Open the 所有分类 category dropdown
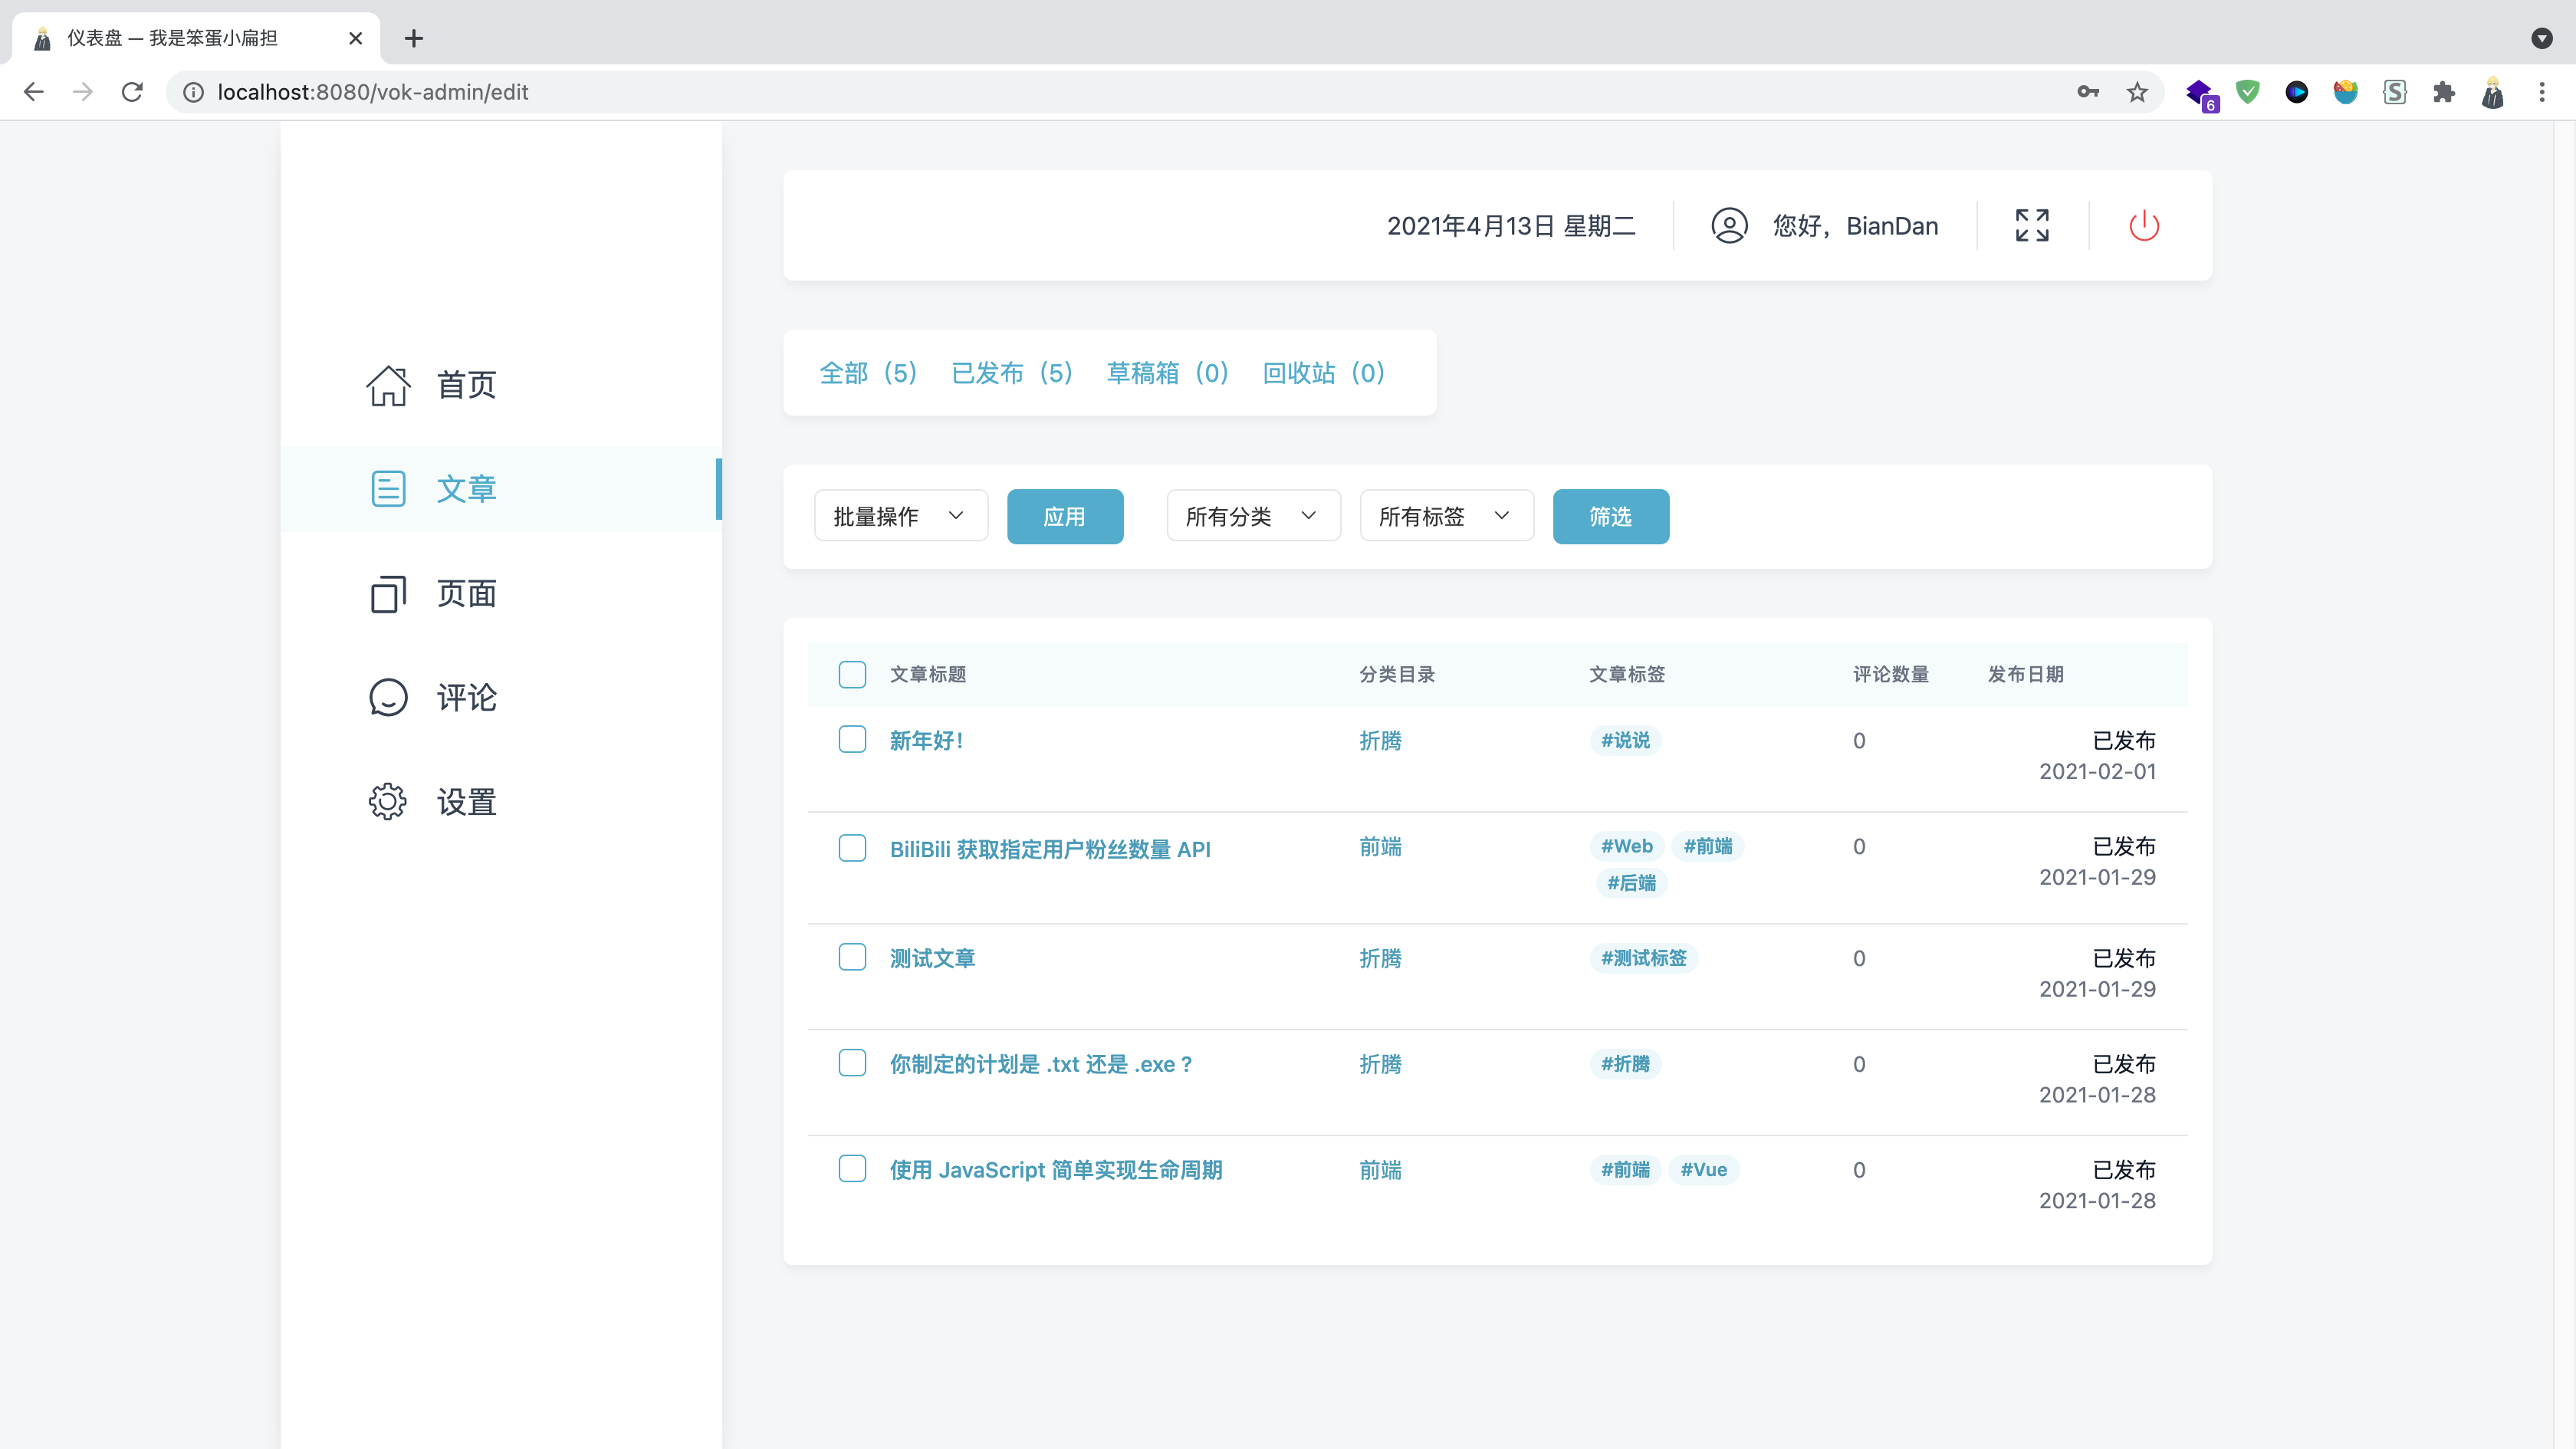 pos(1252,516)
